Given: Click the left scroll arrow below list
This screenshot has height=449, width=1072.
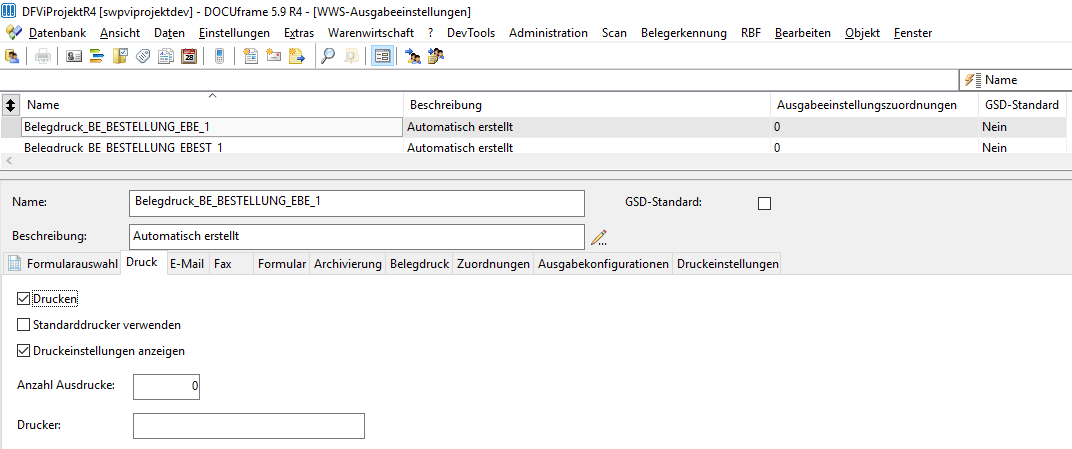Looking at the screenshot, I should (x=8, y=161).
